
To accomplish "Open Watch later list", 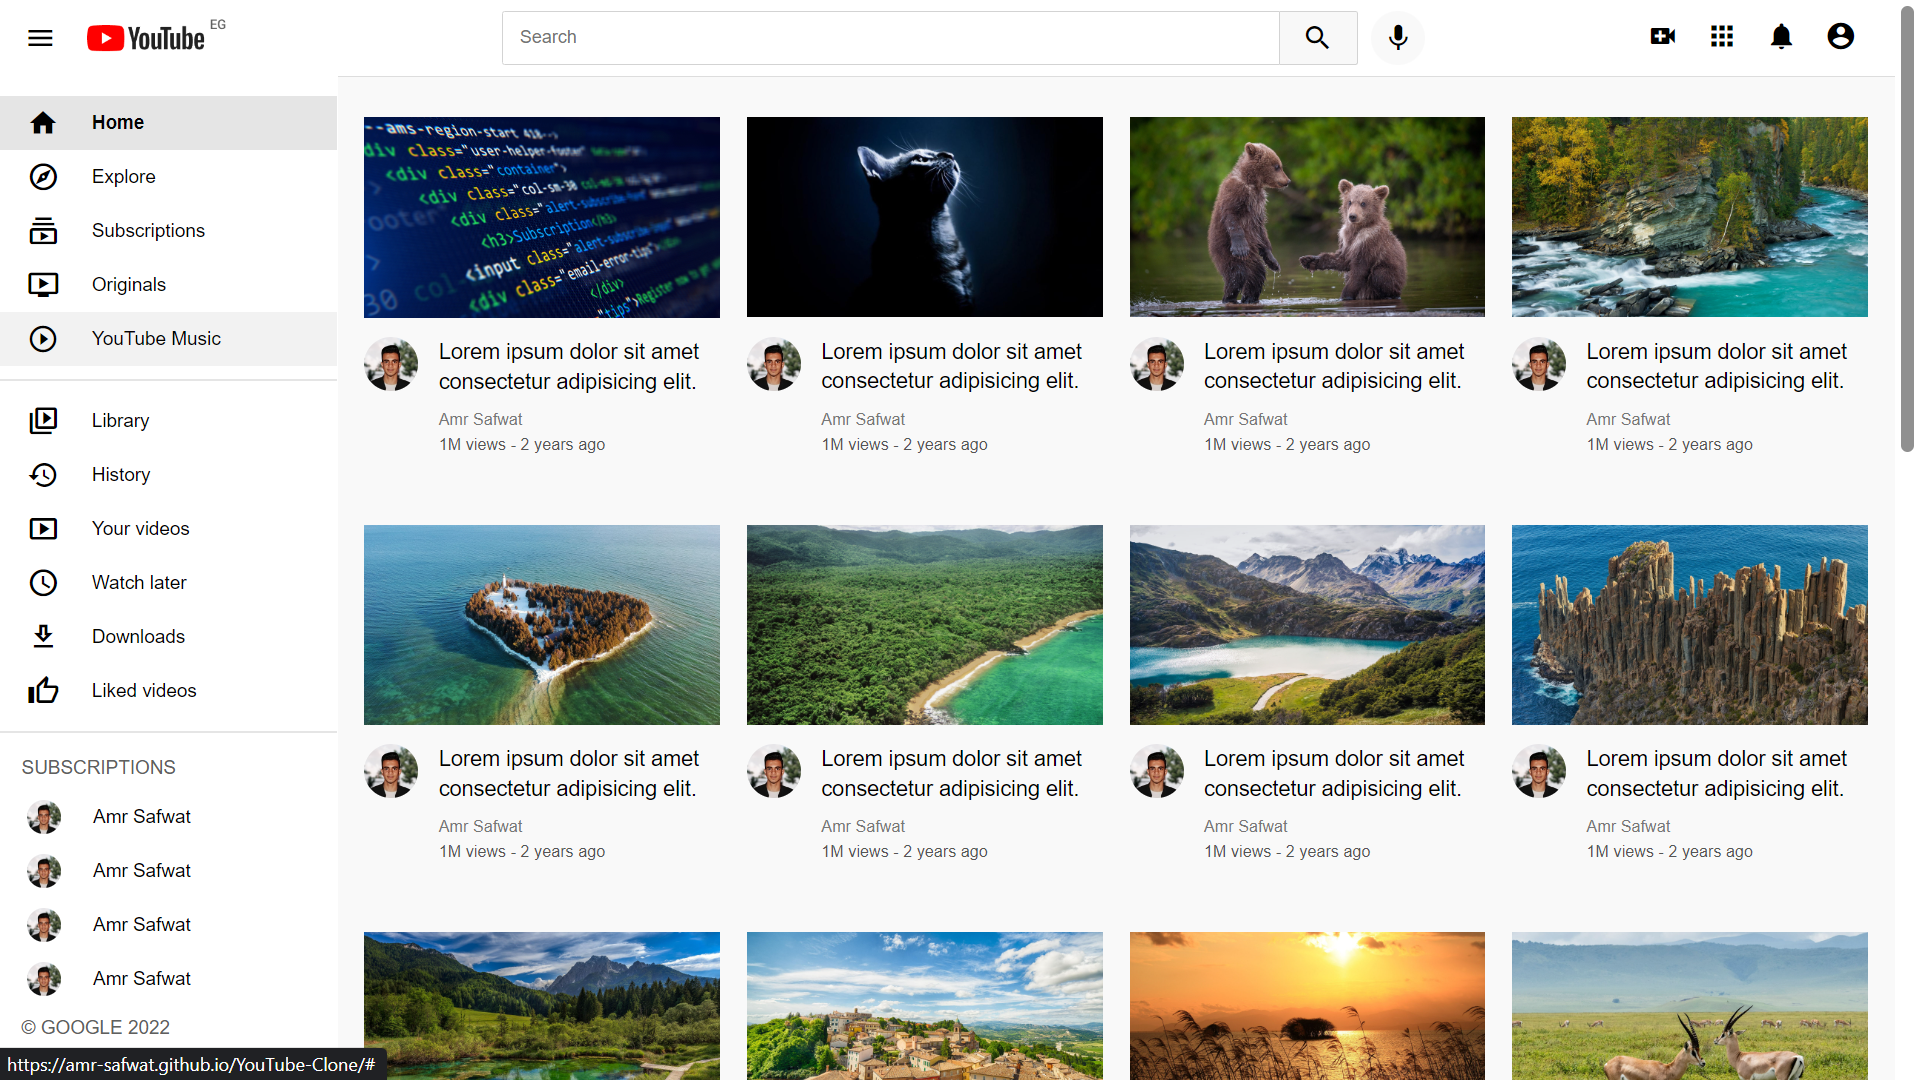I will pos(168,583).
